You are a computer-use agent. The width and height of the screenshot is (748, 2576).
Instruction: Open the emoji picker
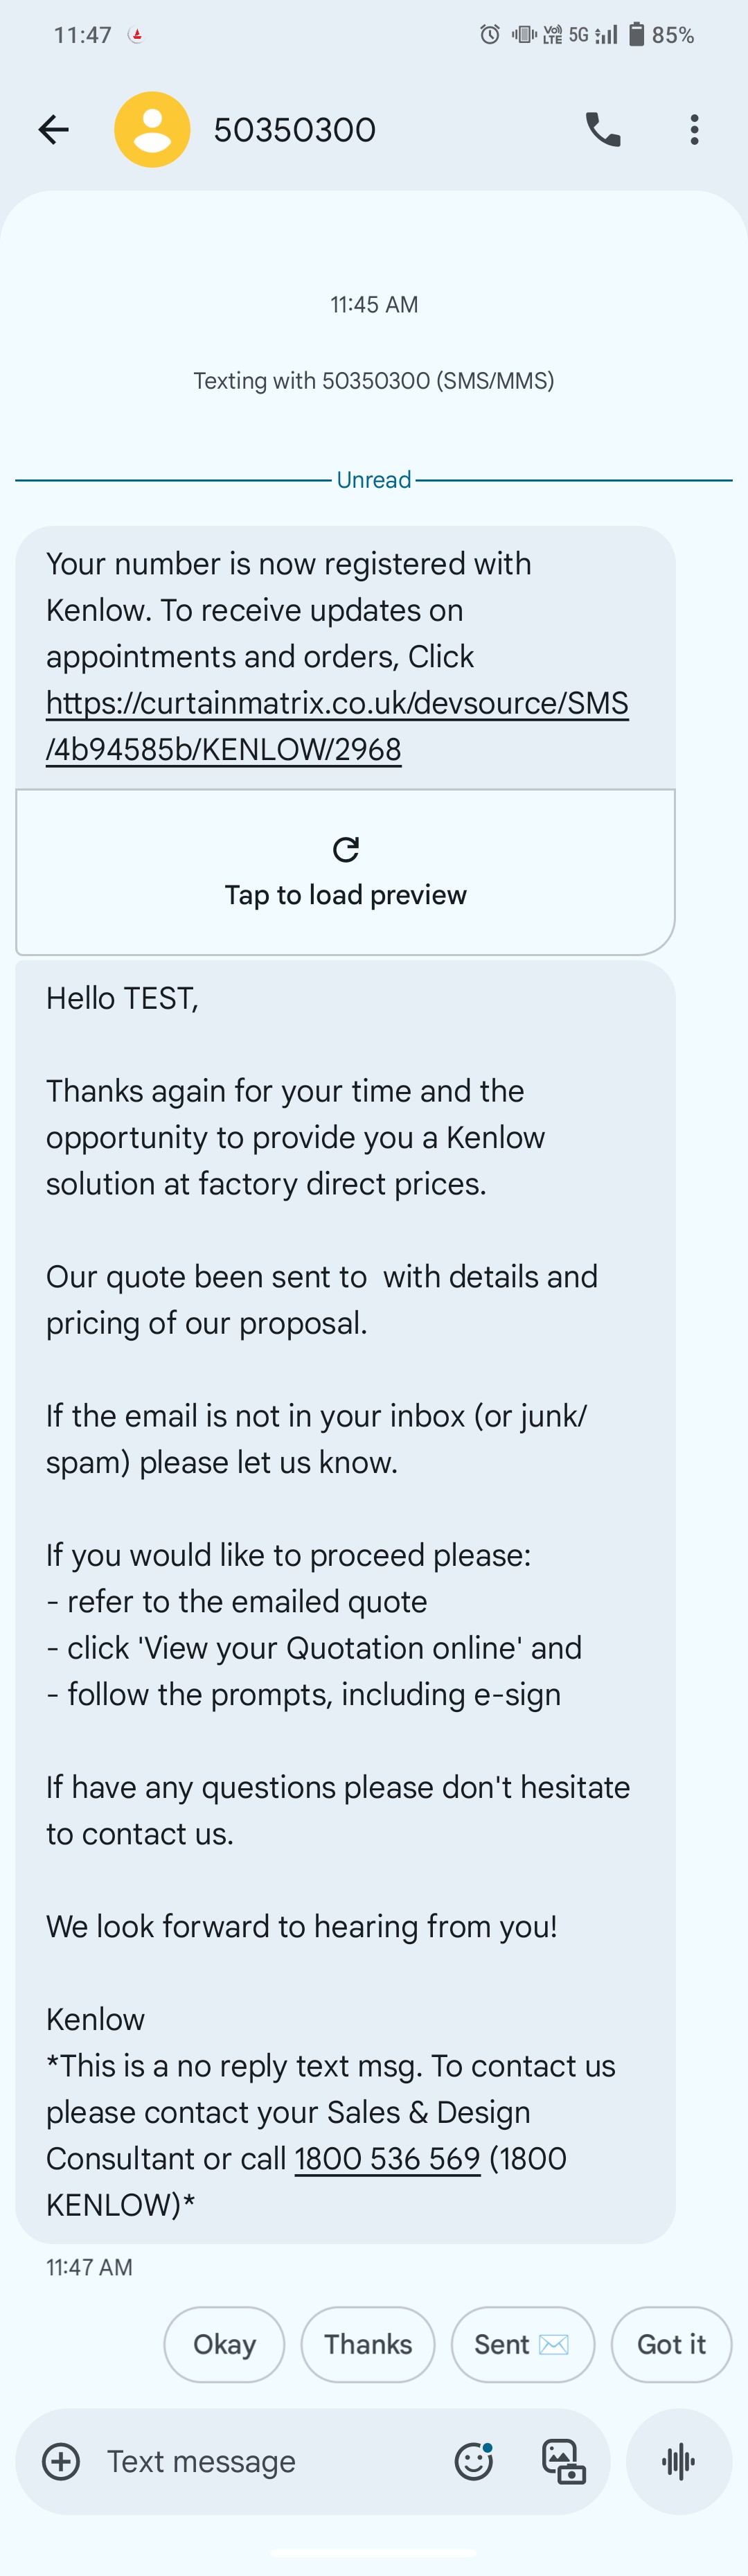[x=473, y=2461]
